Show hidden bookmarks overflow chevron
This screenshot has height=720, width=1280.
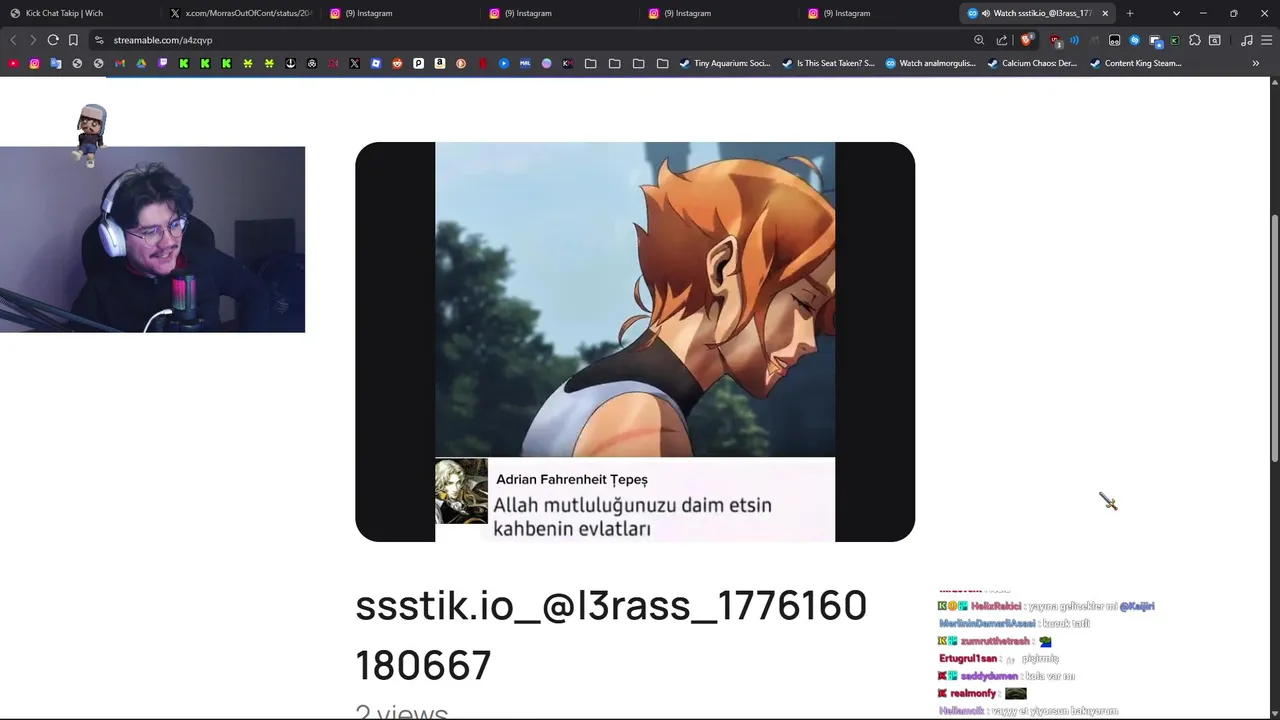(x=1256, y=63)
